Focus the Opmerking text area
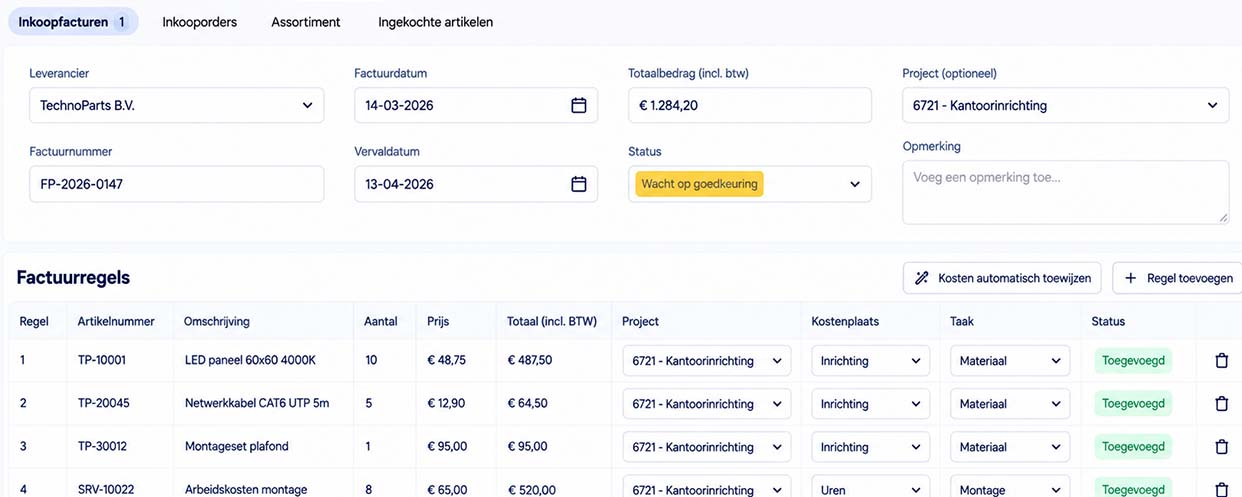Screen dimensions: 1242x497 point(1065,192)
